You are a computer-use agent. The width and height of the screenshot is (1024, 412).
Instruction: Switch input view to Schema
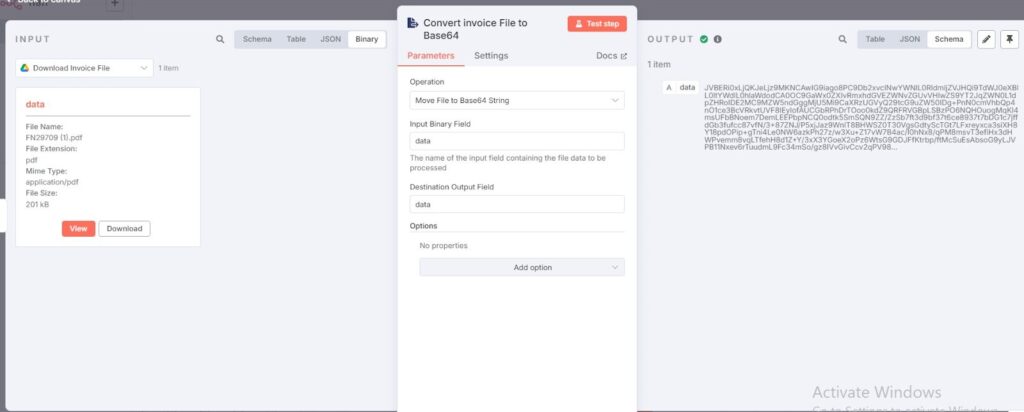[x=257, y=39]
